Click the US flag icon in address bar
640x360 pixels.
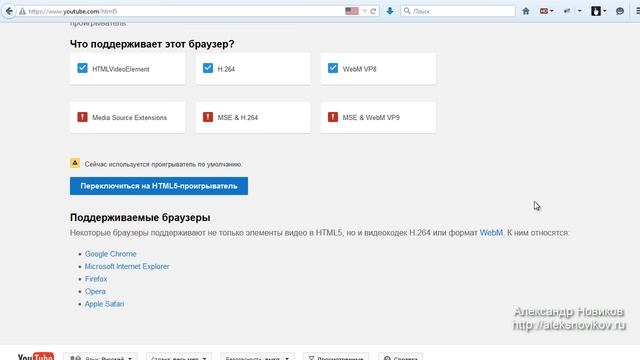(351, 11)
